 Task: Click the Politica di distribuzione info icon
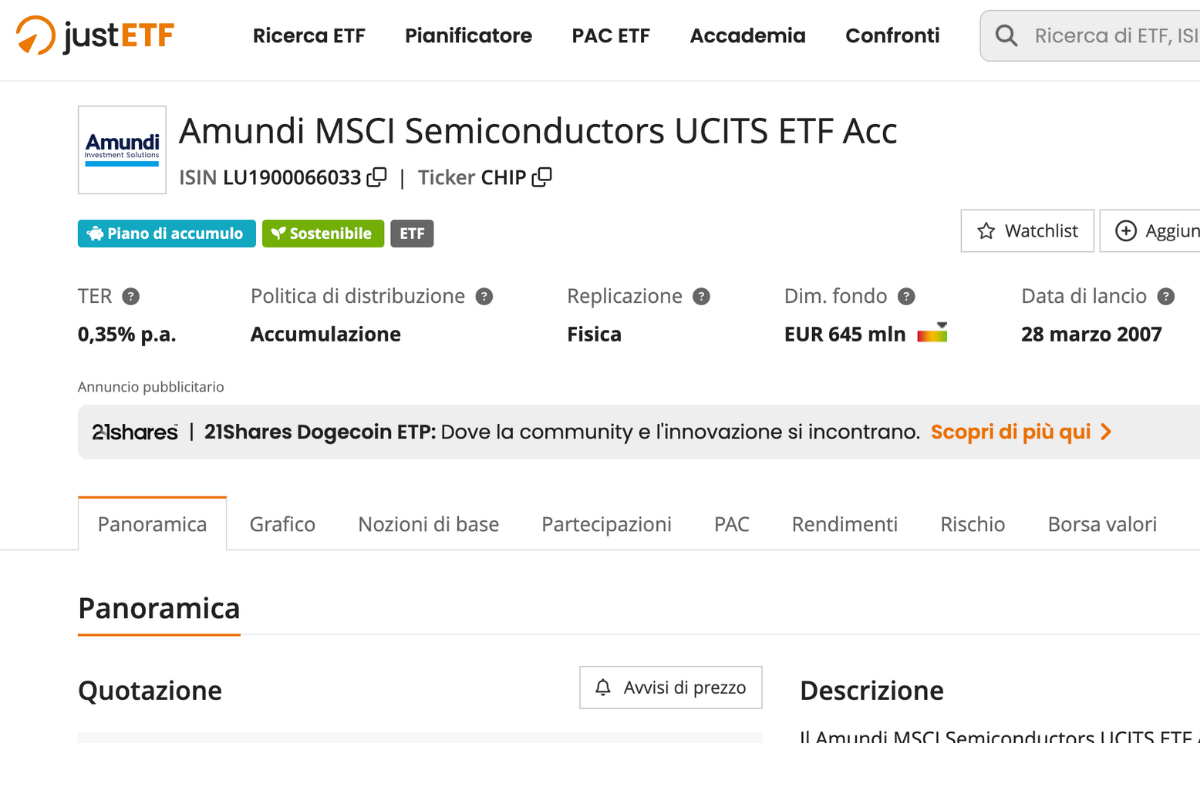[485, 296]
